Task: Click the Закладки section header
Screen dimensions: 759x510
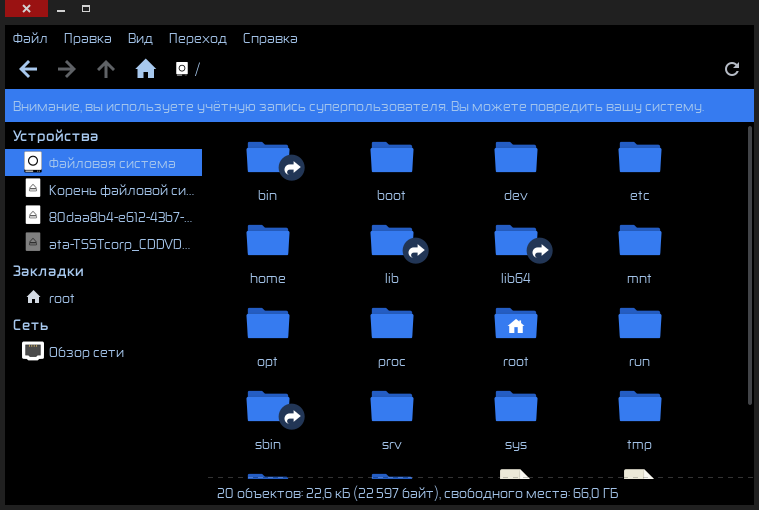Action: [48, 271]
